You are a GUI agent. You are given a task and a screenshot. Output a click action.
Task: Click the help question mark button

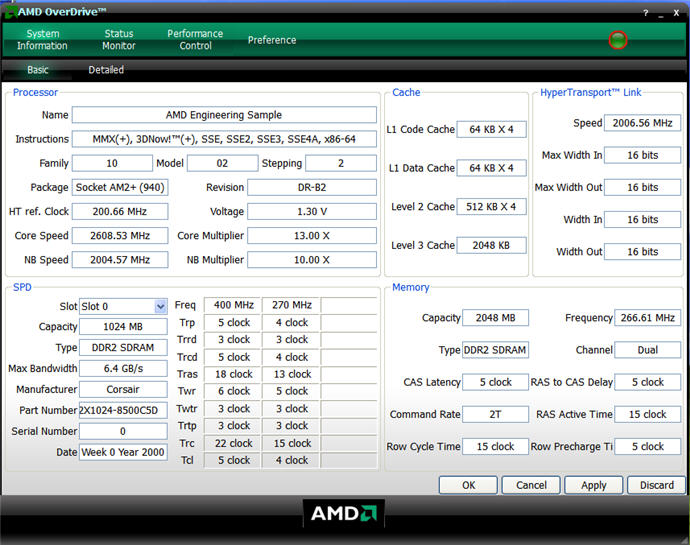click(646, 13)
